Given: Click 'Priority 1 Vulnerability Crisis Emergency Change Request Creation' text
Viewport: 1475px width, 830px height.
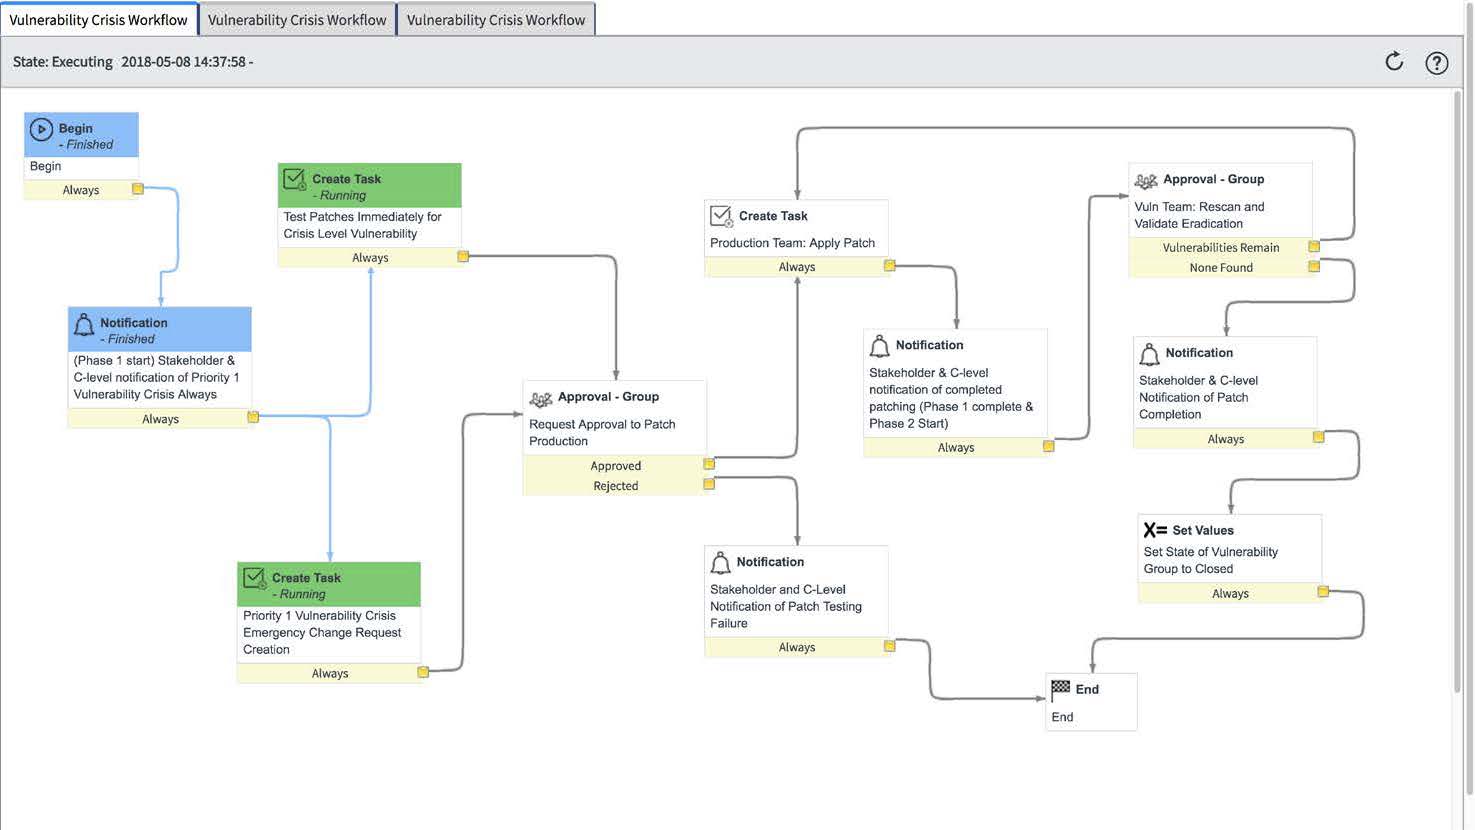Looking at the screenshot, I should click(x=322, y=632).
